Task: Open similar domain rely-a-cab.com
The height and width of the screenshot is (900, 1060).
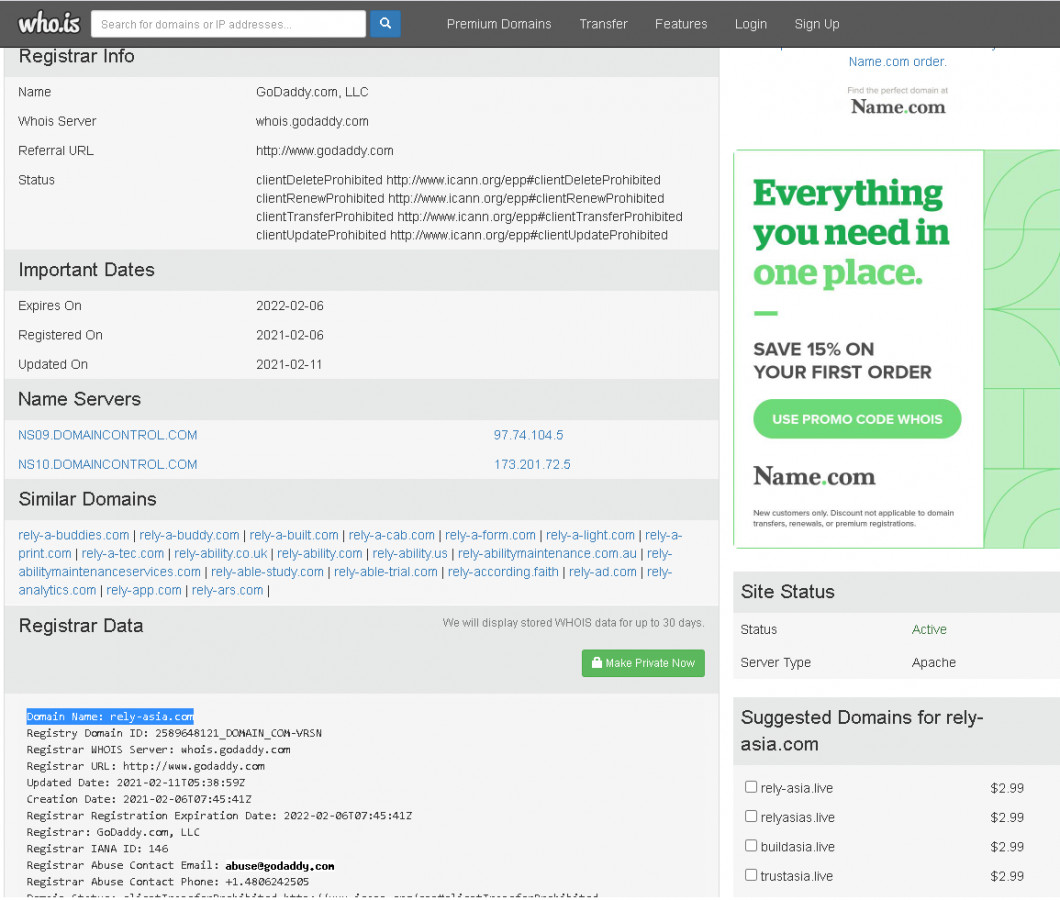Action: [391, 535]
